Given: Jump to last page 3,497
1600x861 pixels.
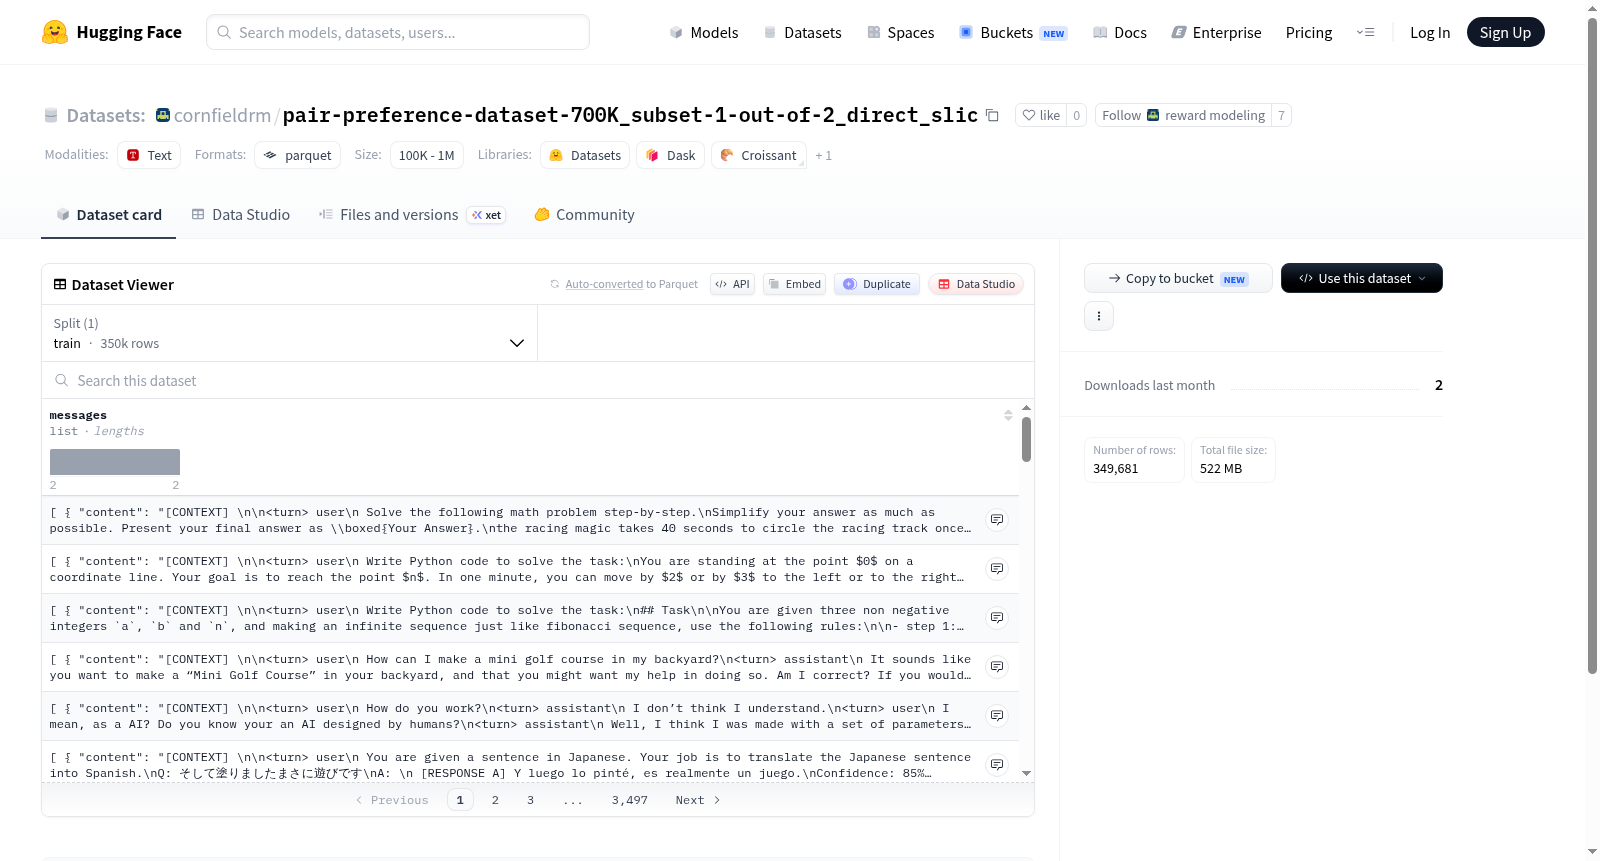Looking at the screenshot, I should pos(630,800).
